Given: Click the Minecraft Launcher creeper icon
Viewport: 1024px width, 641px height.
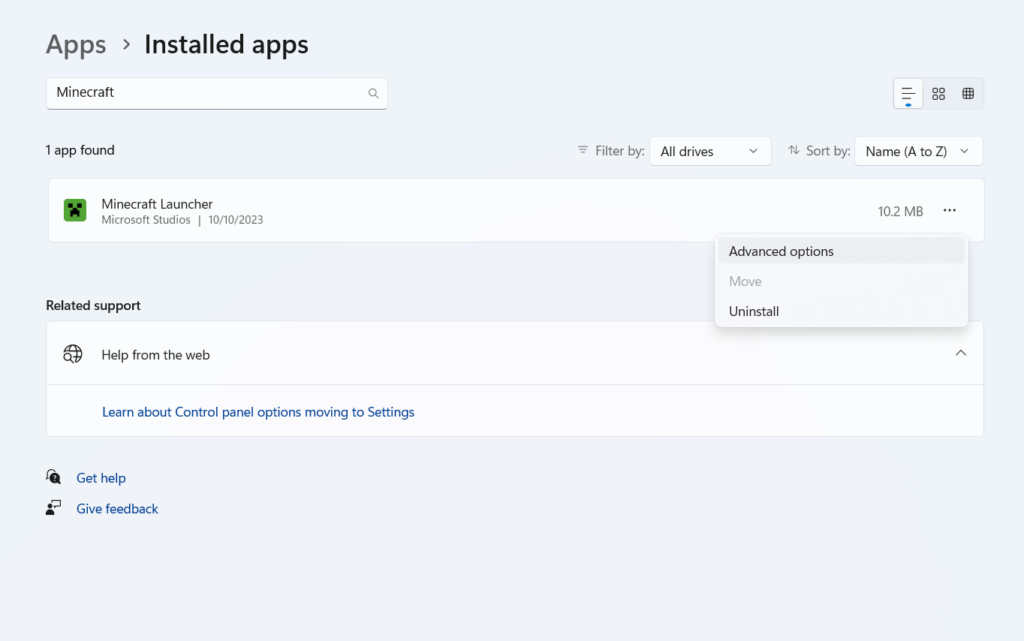Looking at the screenshot, I should pos(75,211).
